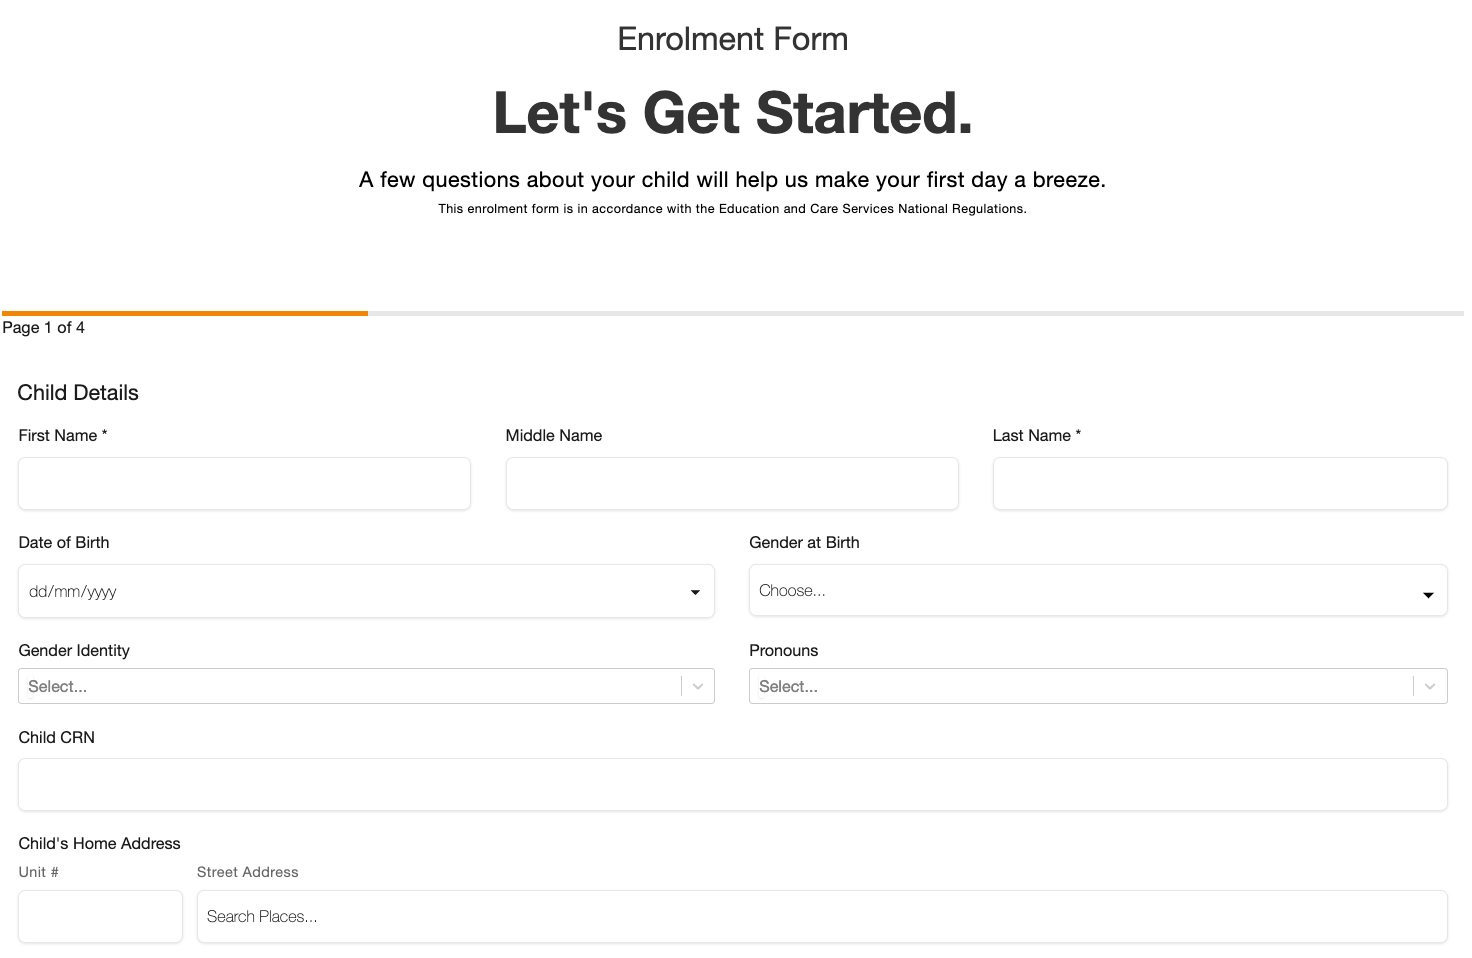
Task: Click the Child CRN text box
Action: 732,784
